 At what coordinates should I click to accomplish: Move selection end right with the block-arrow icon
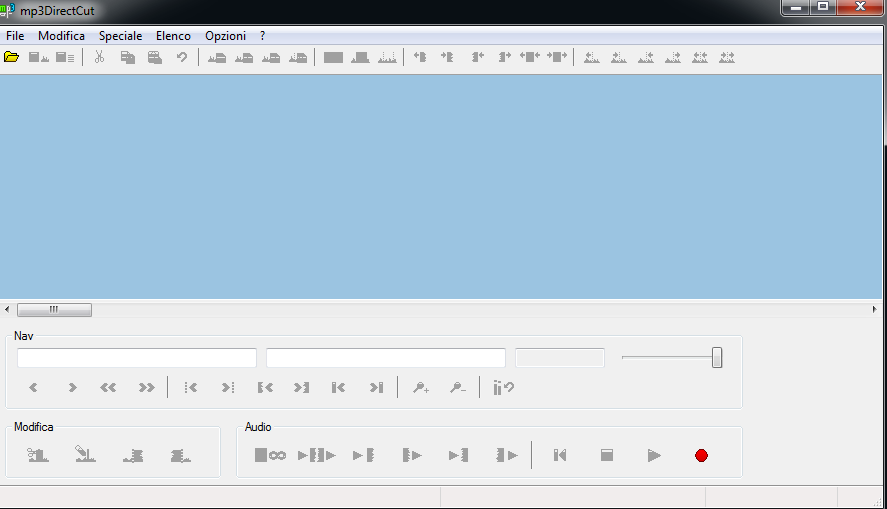pos(505,57)
